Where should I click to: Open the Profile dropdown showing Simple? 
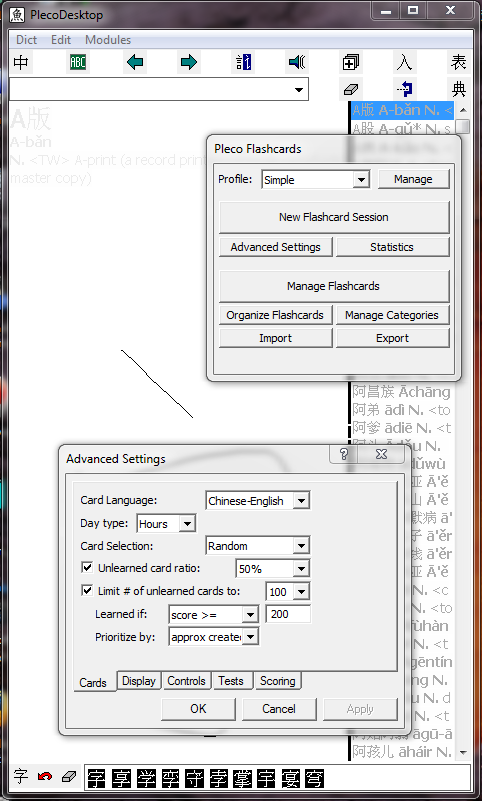point(361,180)
